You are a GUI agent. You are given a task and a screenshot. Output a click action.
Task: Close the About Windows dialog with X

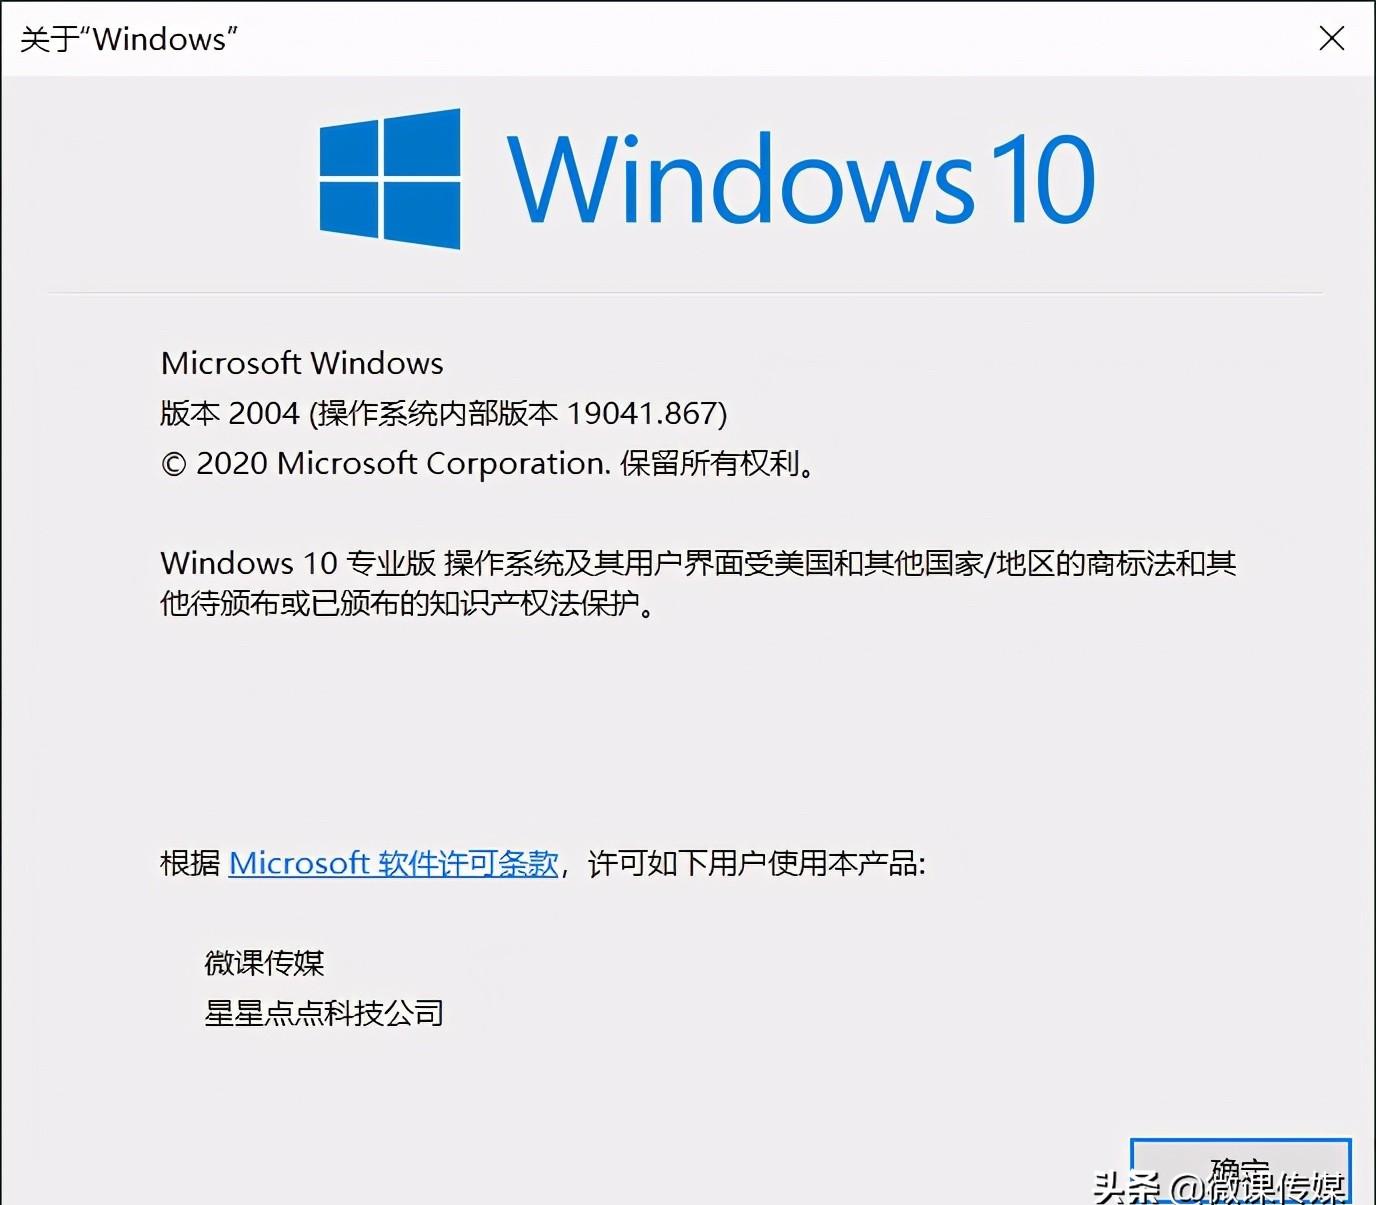click(x=1331, y=39)
